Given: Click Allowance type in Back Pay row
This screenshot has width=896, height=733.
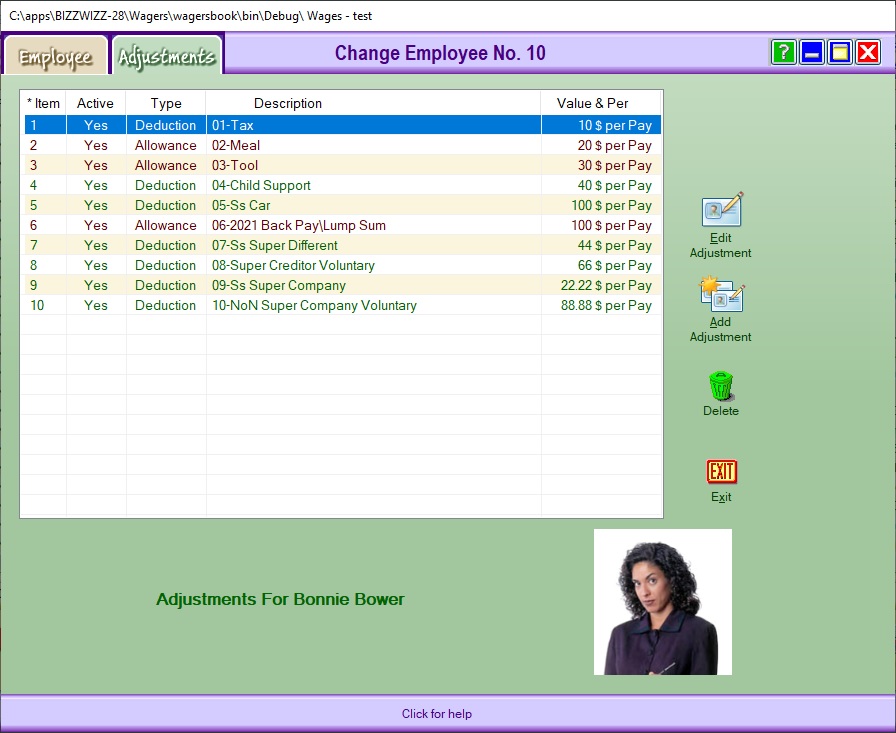Looking at the screenshot, I should (x=166, y=225).
